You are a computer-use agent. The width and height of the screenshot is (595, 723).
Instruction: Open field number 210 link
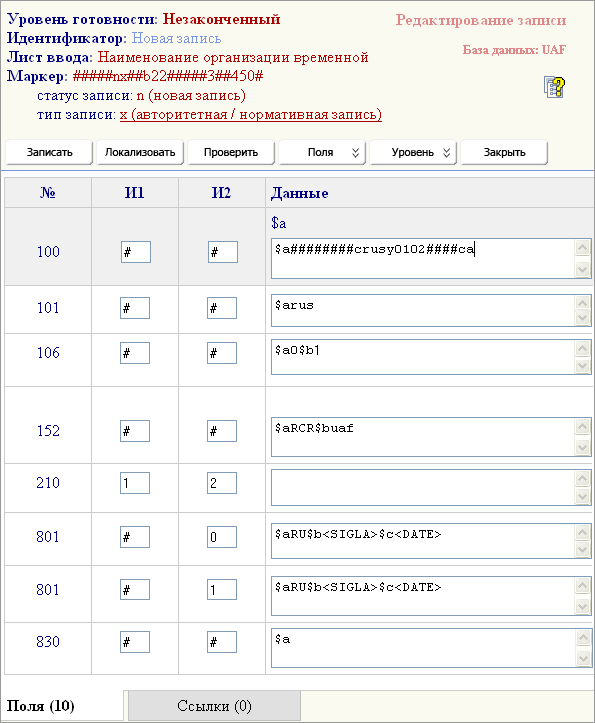48,483
